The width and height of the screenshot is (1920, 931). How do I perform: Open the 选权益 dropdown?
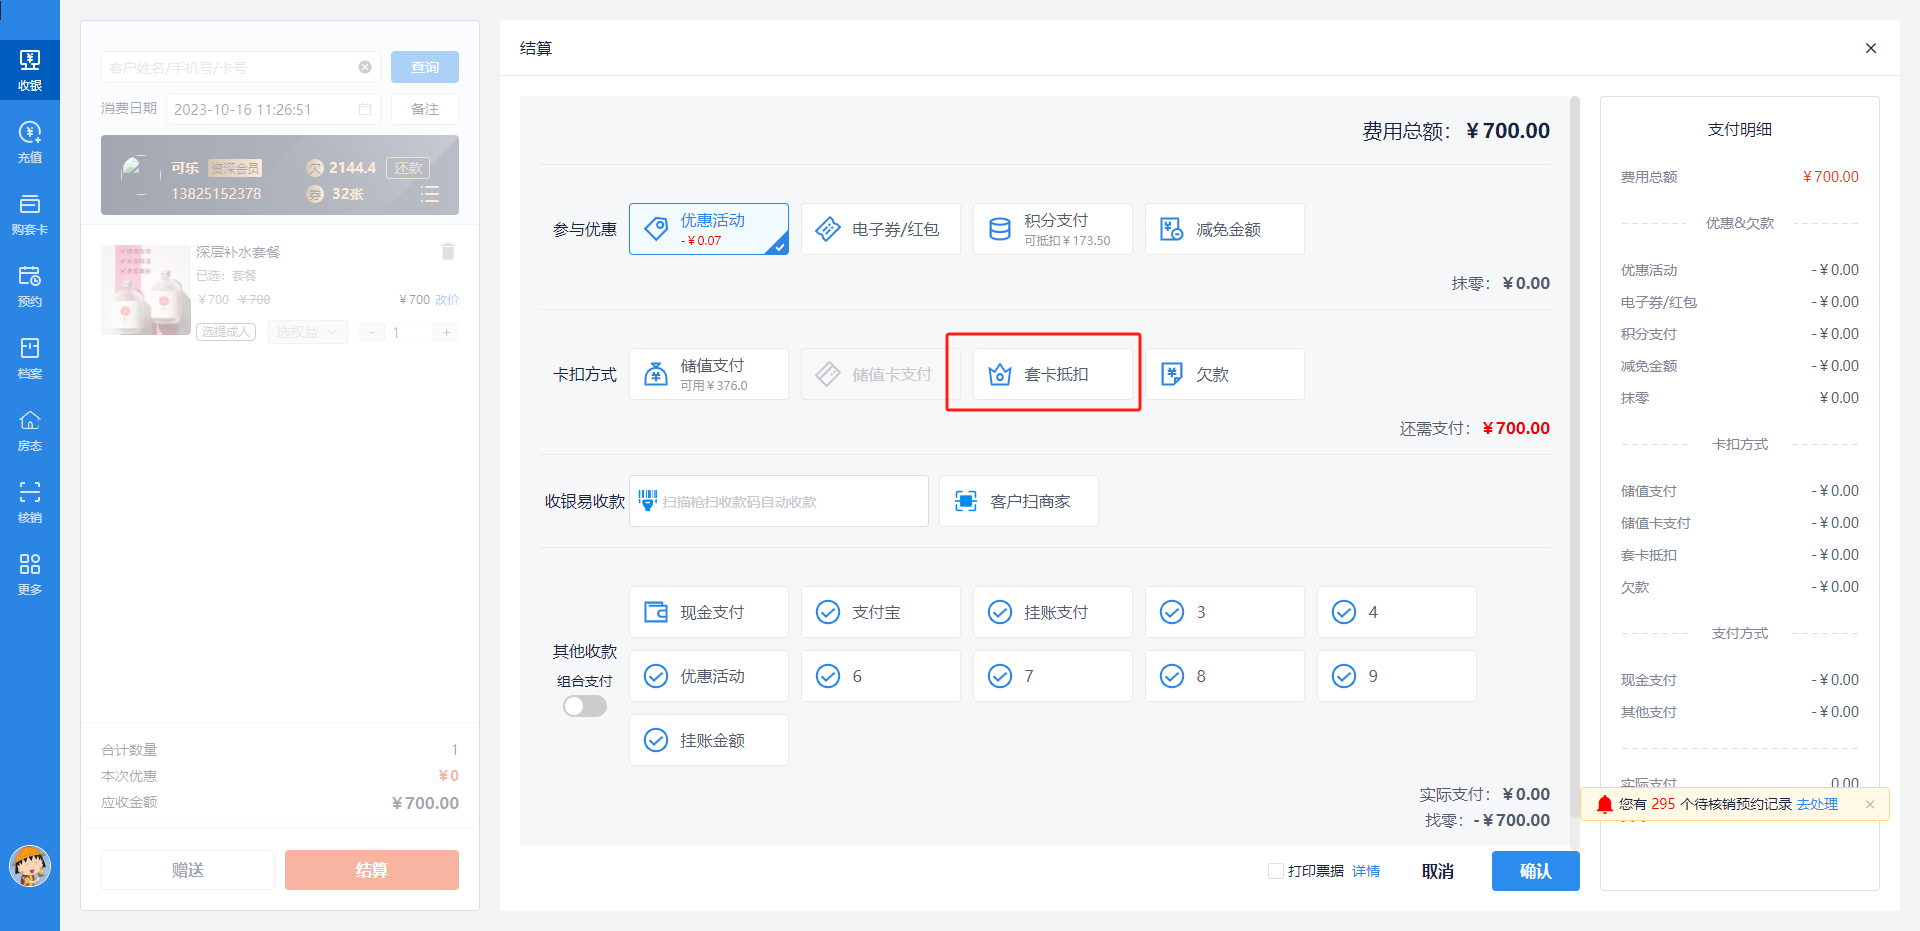[x=307, y=331]
